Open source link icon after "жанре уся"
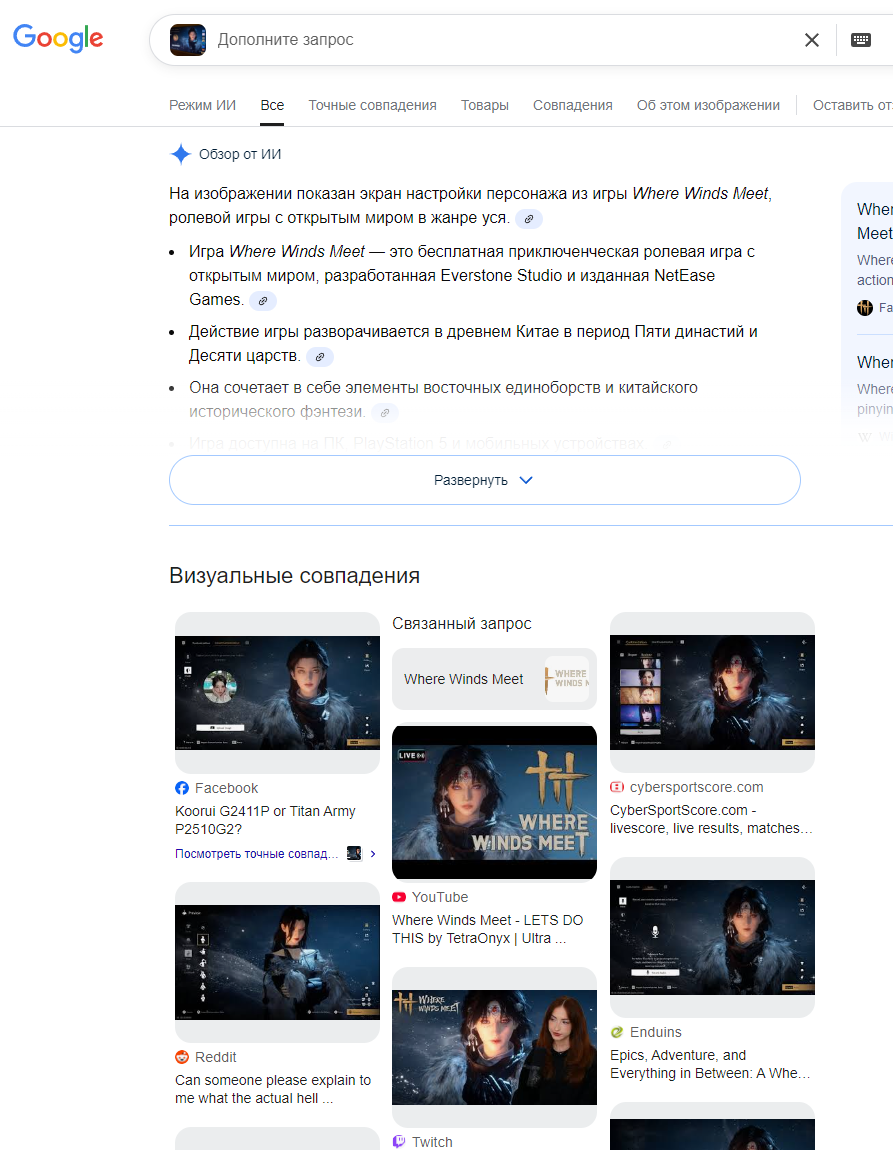This screenshot has width=893, height=1150. click(529, 219)
